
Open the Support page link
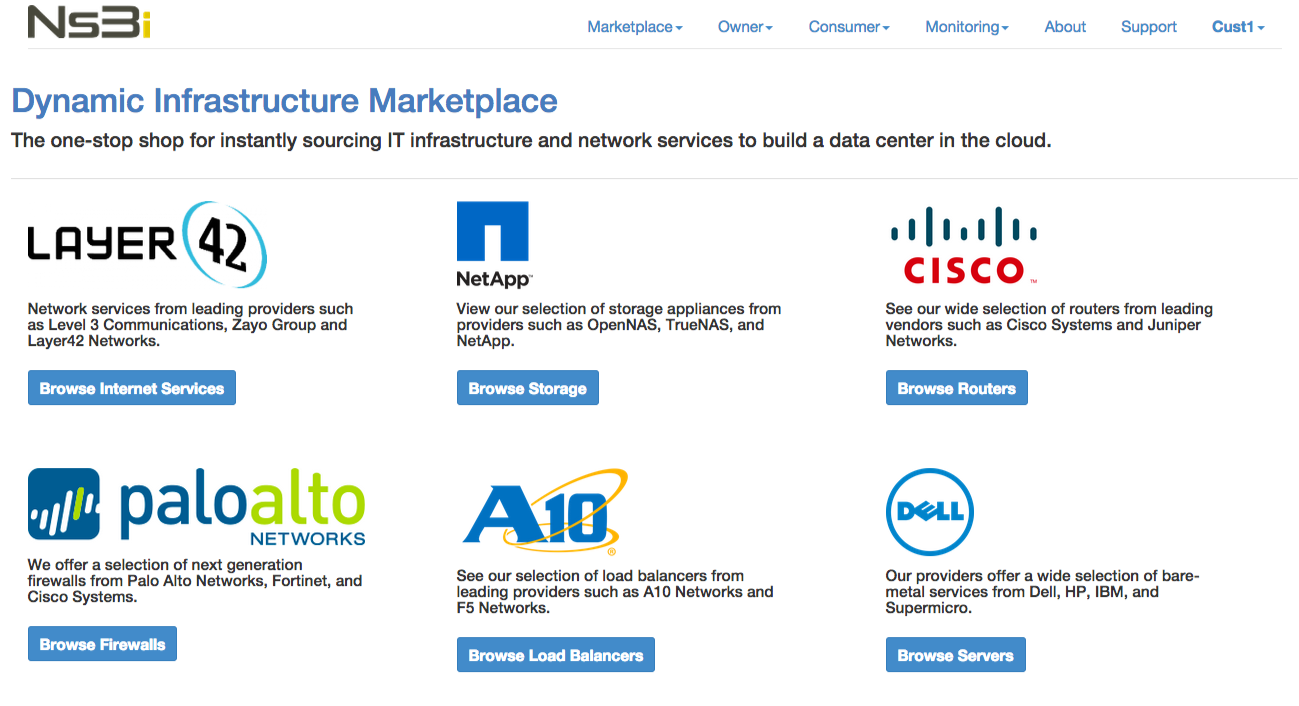pos(1149,27)
